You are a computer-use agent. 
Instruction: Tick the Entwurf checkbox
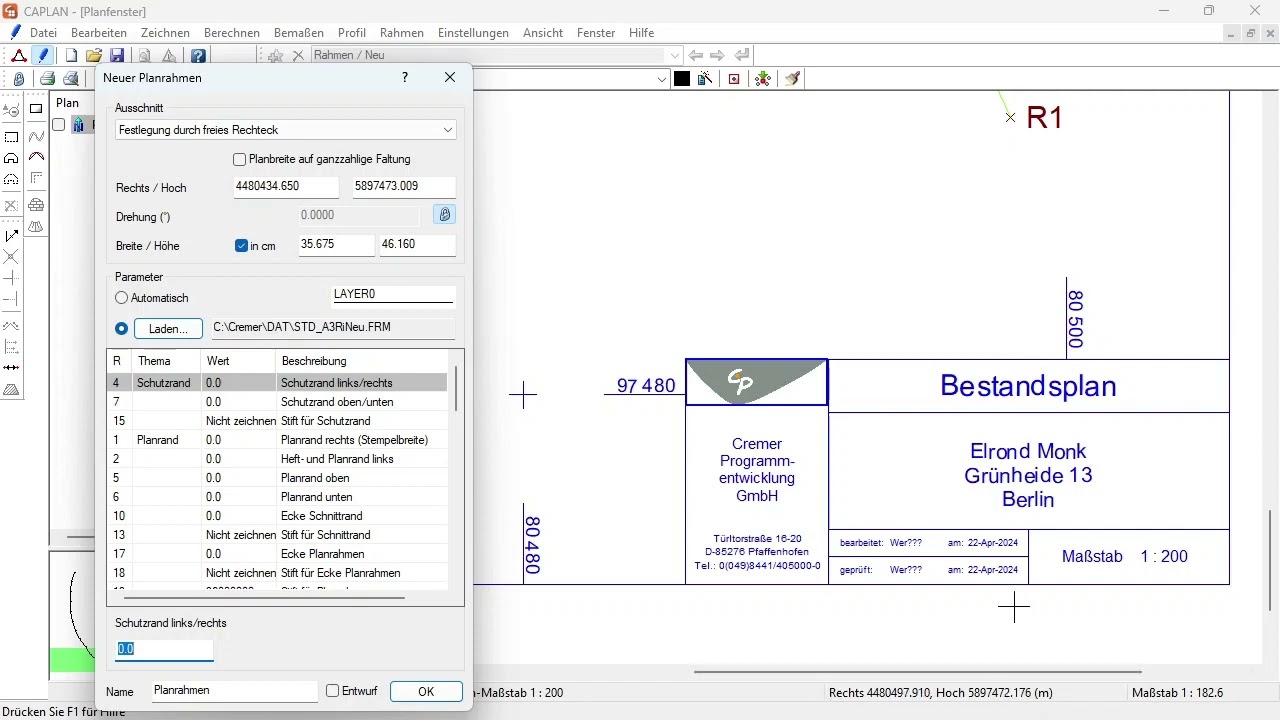(x=333, y=691)
